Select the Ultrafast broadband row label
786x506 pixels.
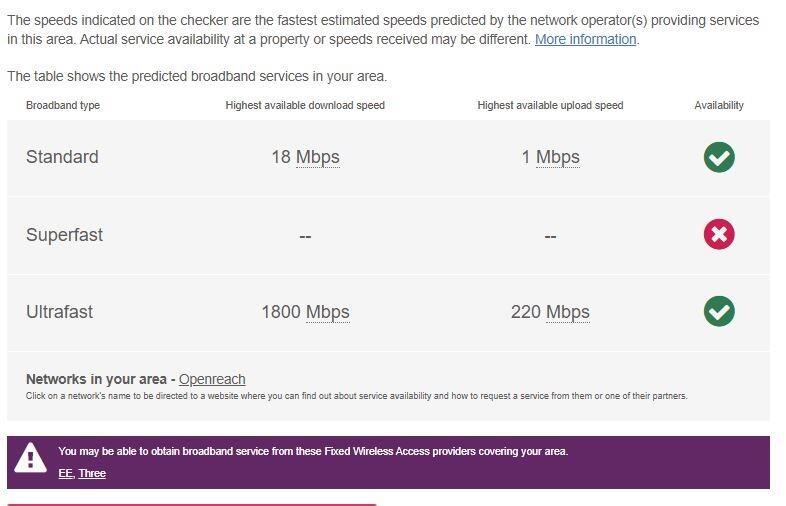pyautogui.click(x=59, y=312)
